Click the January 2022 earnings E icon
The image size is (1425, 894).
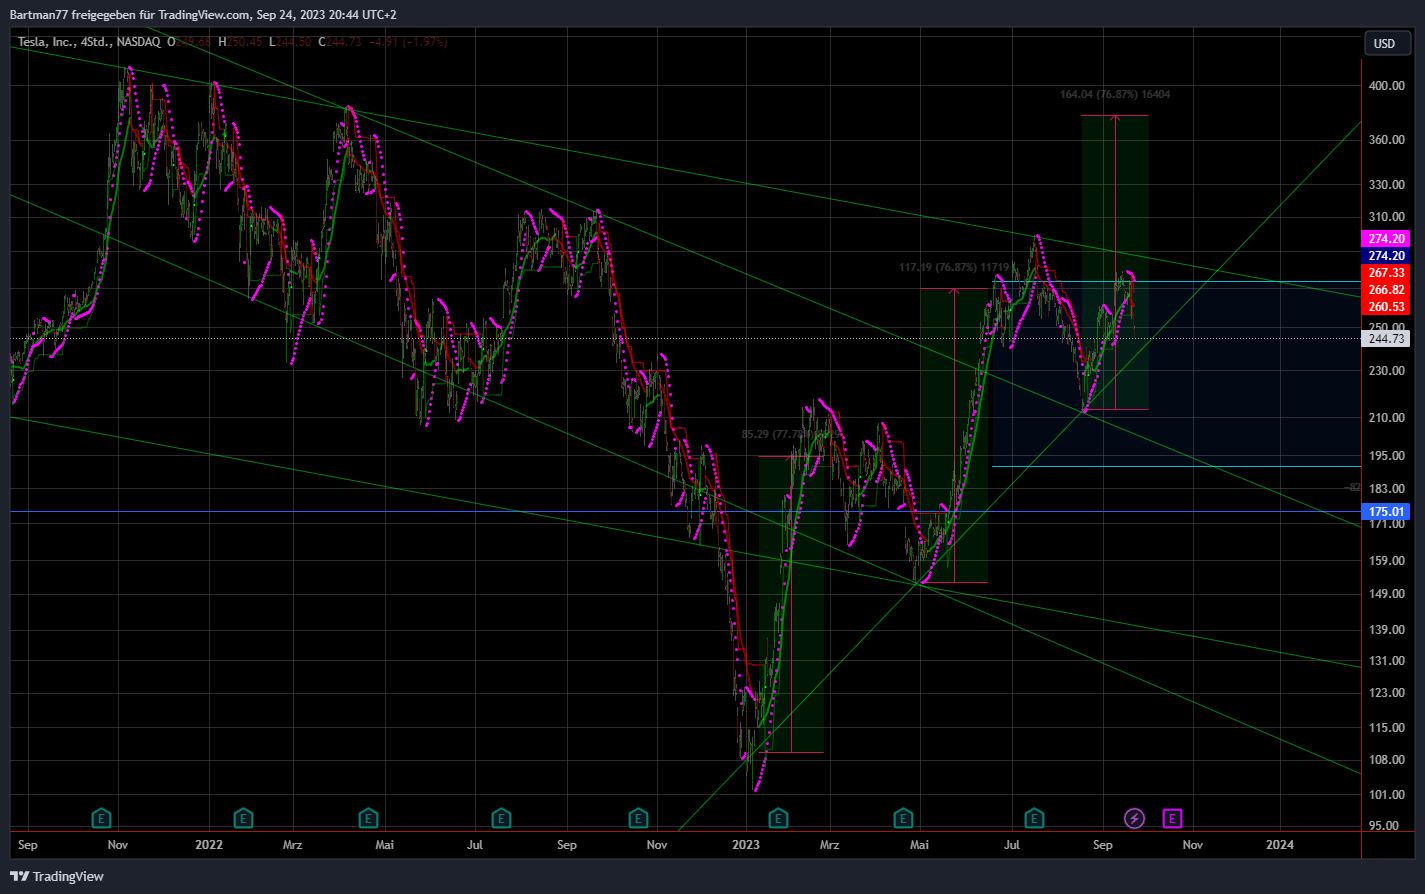[x=243, y=819]
